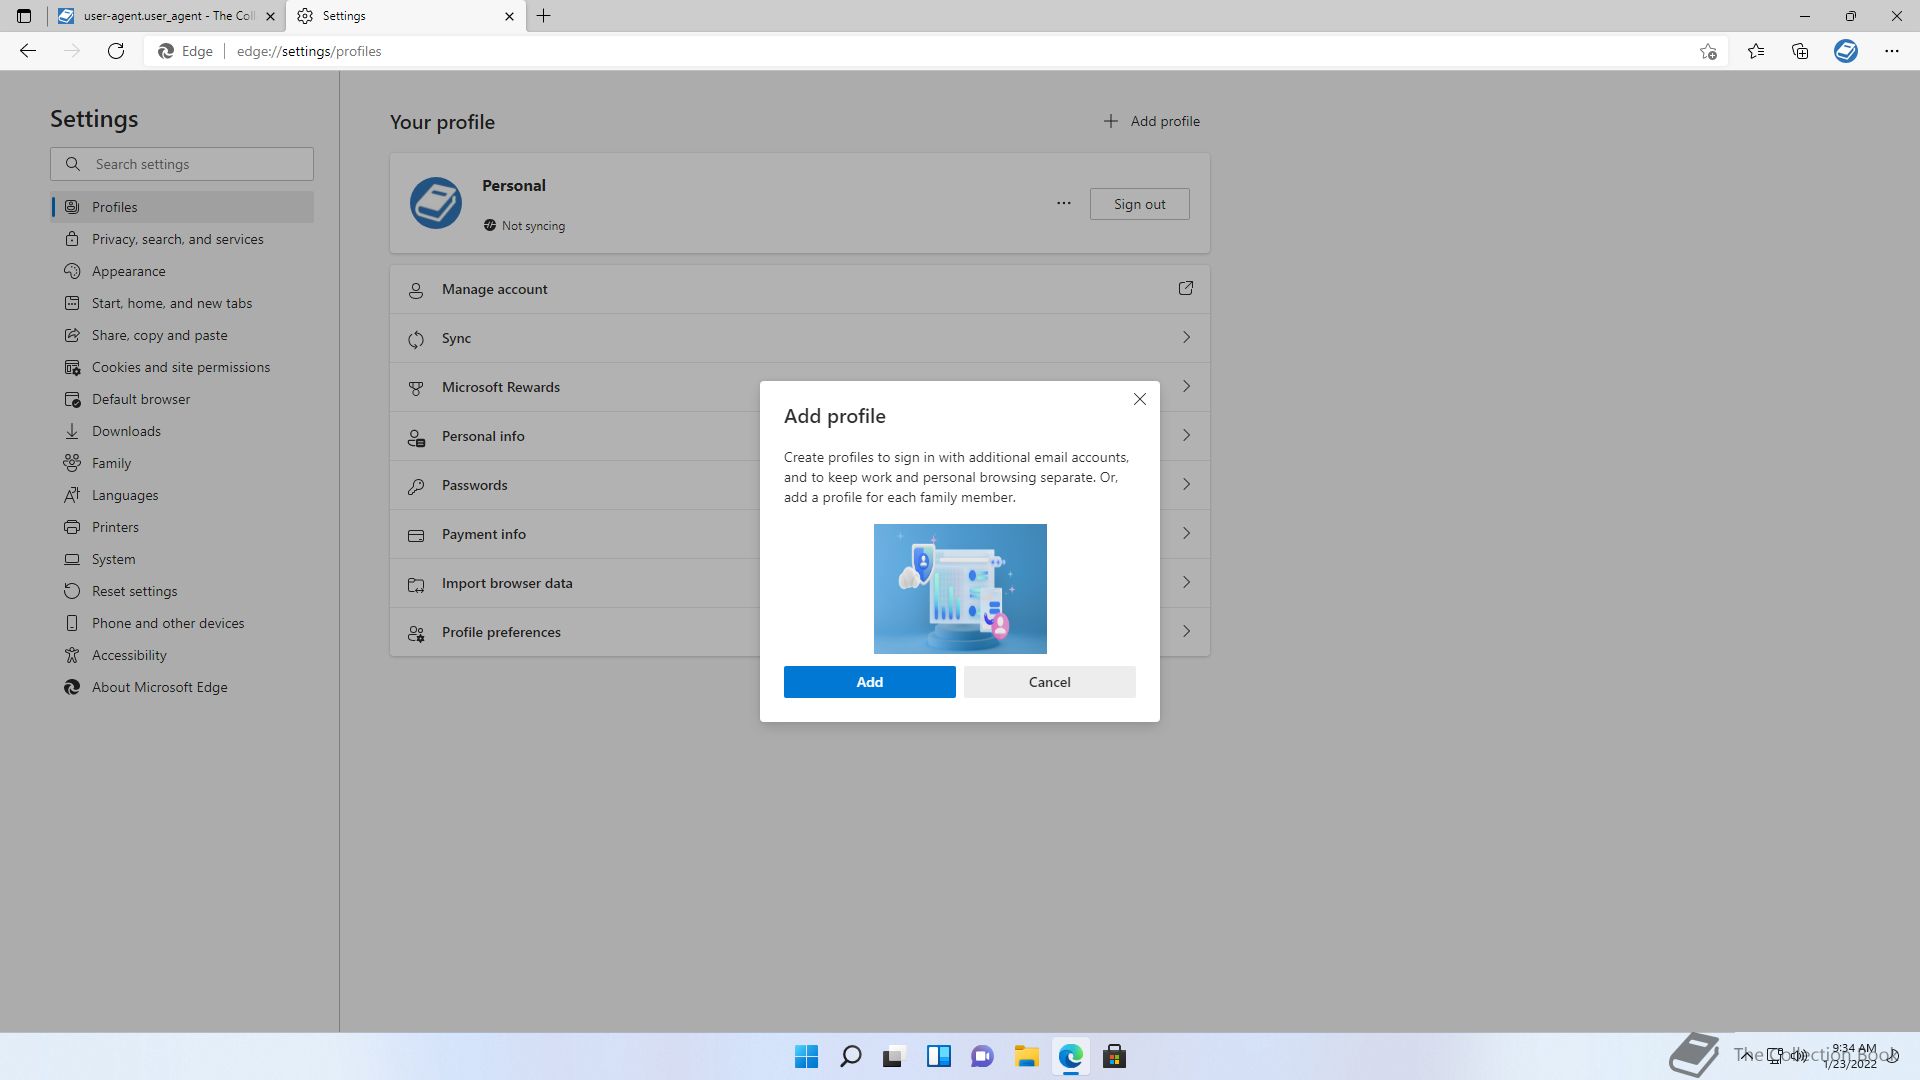
Task: Expand Microsoft Rewards chevron
Action: point(1186,386)
